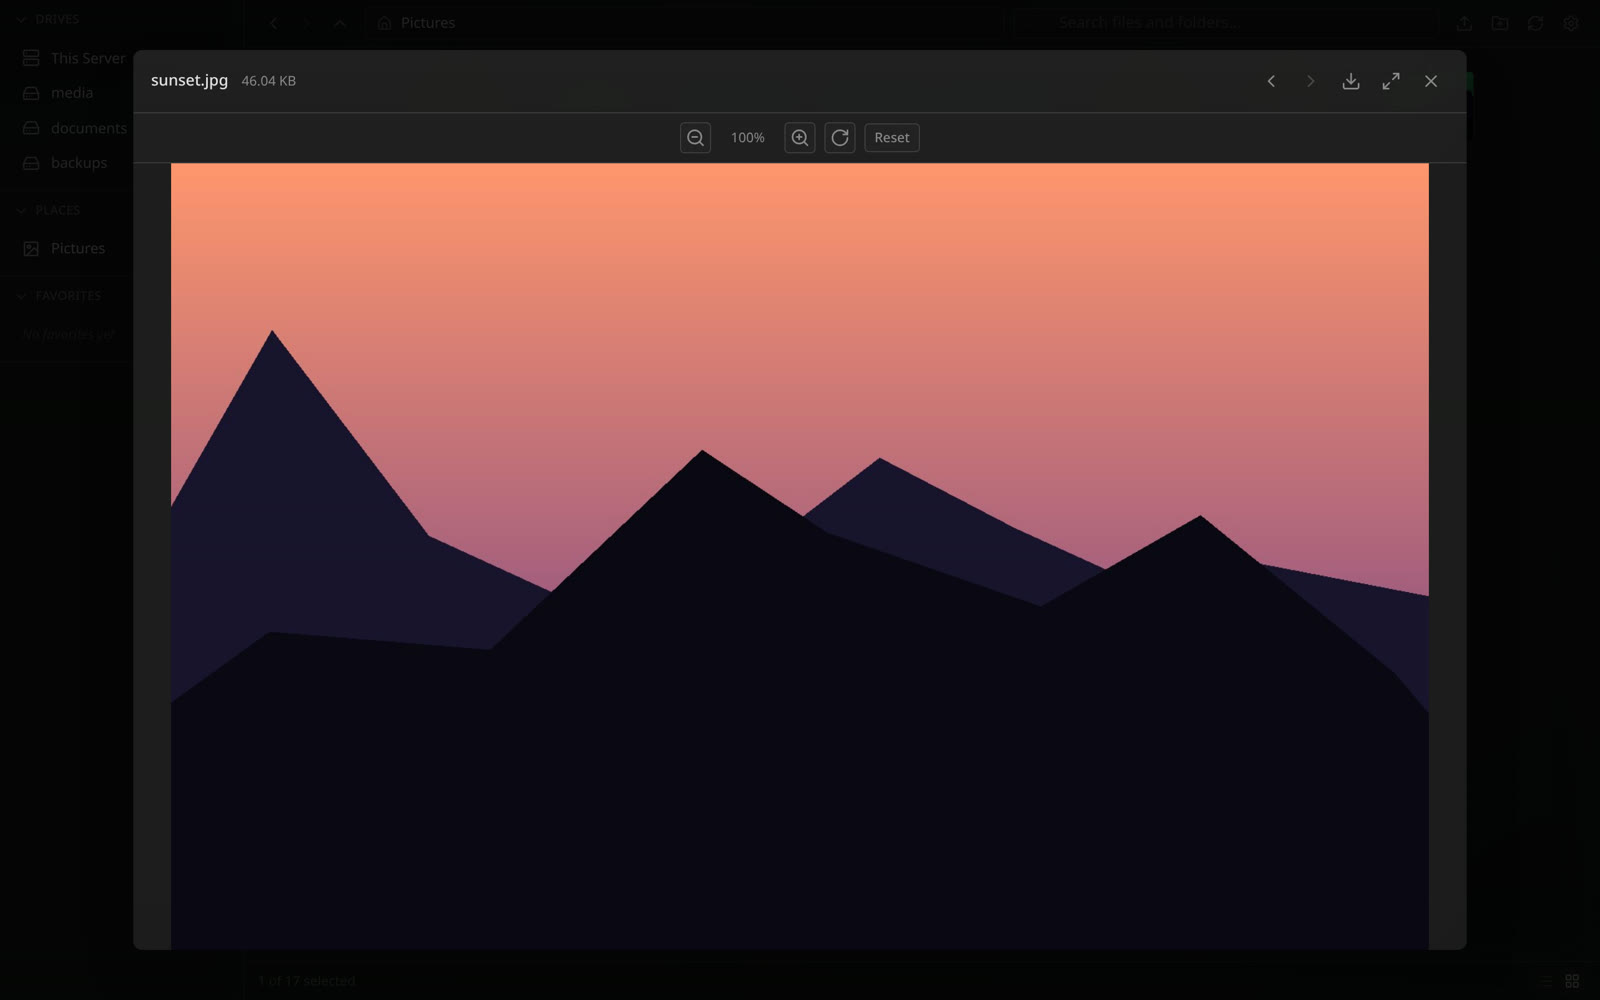The image size is (1600, 1000).
Task: Click the upload icon in top toolbar
Action: (1464, 23)
